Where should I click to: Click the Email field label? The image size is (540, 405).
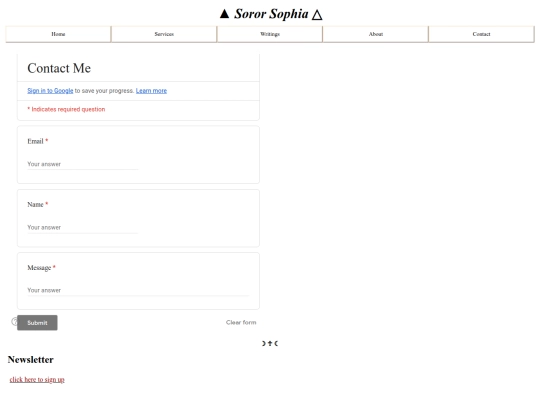[35, 141]
